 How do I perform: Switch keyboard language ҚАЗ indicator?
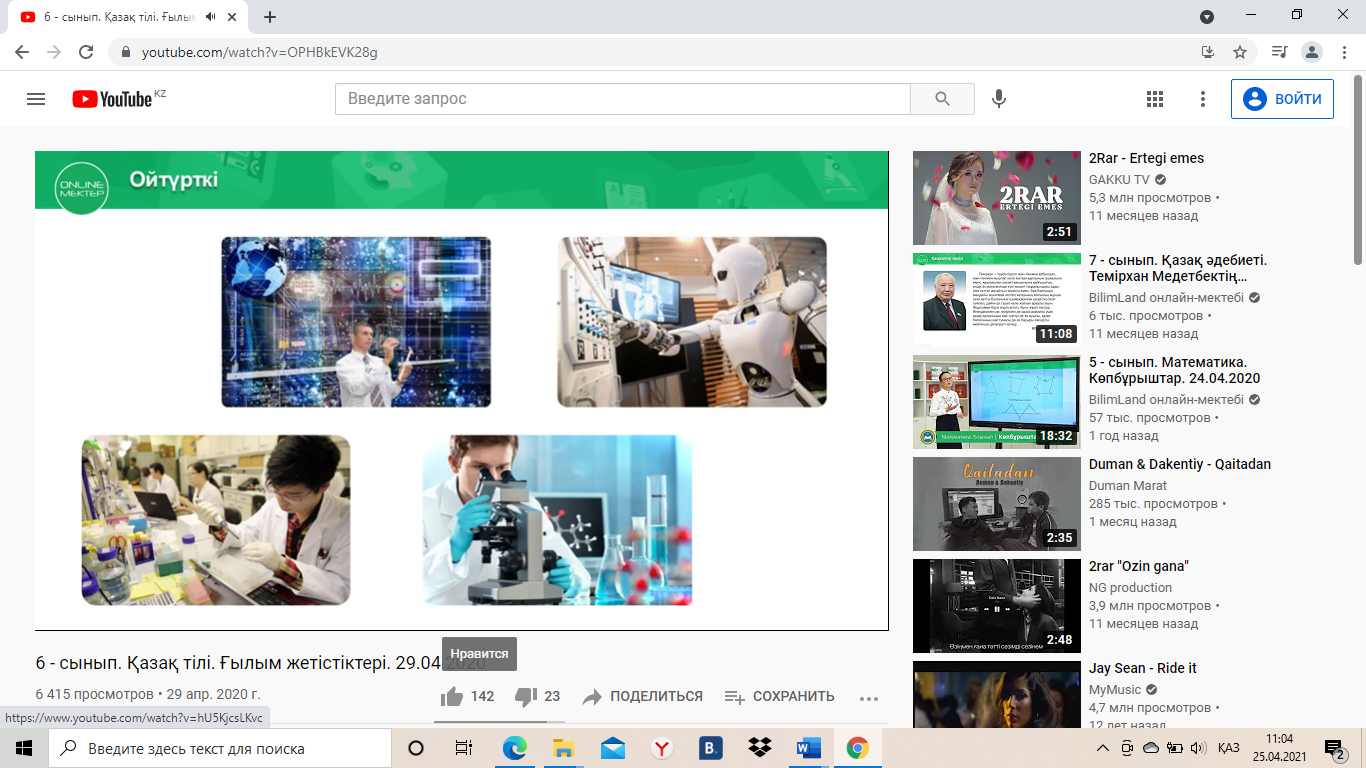pyautogui.click(x=1229, y=748)
